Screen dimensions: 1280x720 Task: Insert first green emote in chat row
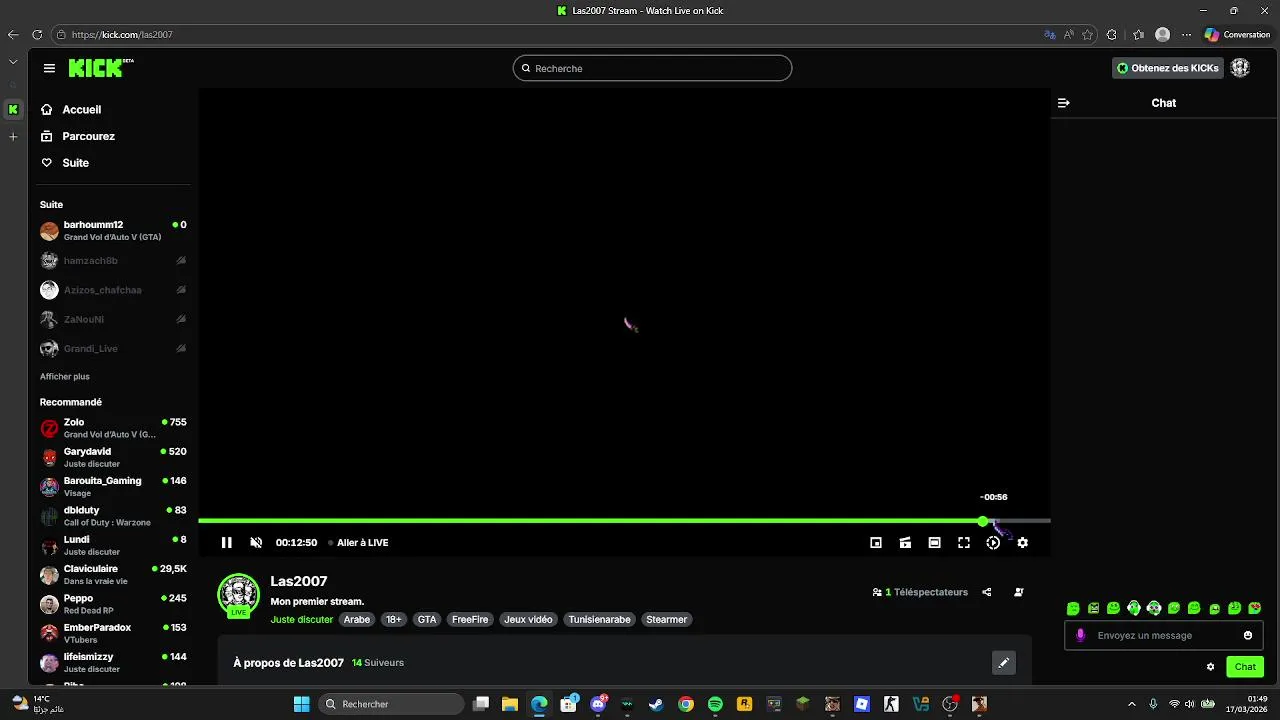point(1073,608)
